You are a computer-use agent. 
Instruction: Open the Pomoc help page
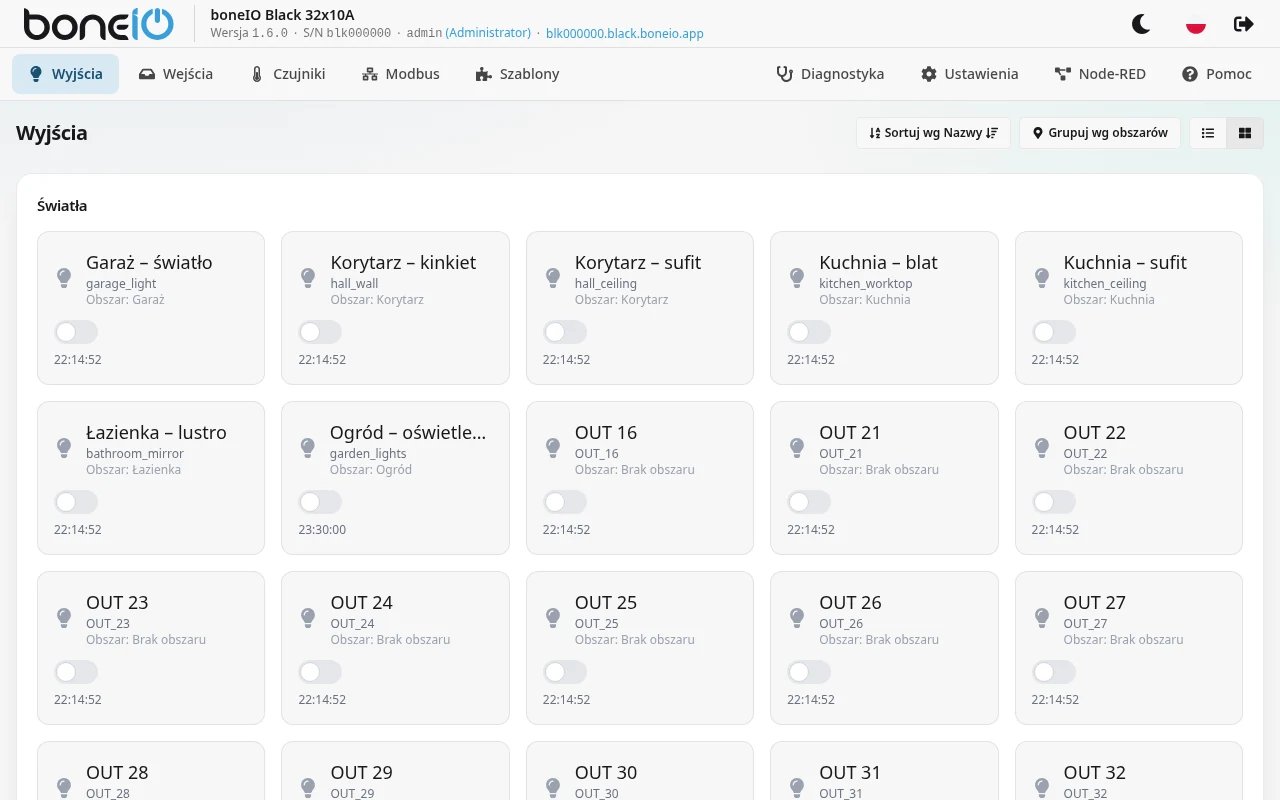(1216, 74)
